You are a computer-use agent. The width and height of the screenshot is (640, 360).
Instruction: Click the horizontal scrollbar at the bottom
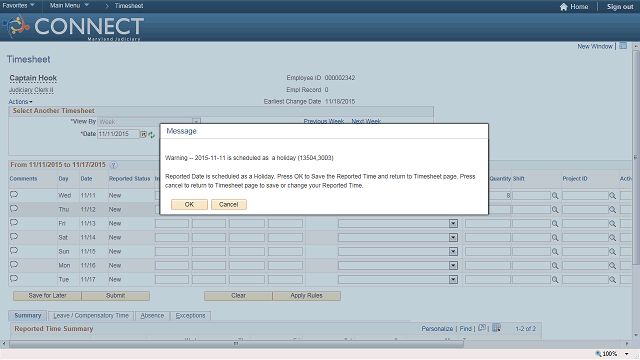(236, 344)
